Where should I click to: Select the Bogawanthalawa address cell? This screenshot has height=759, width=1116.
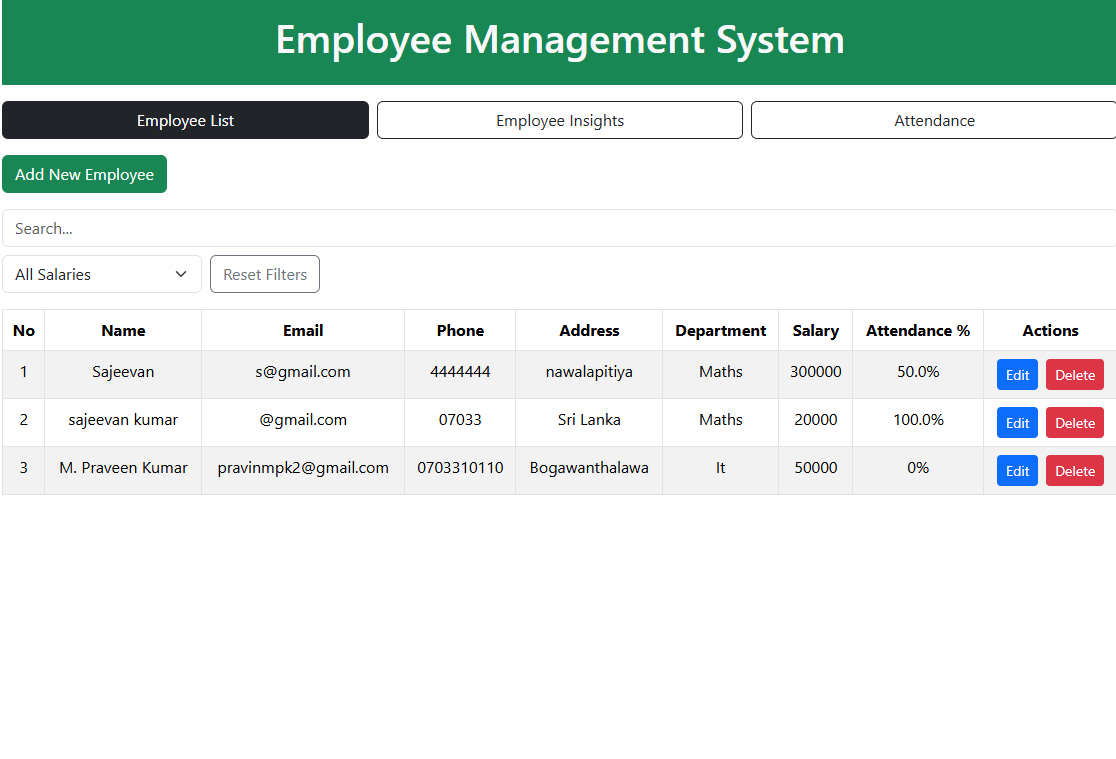[x=589, y=468]
